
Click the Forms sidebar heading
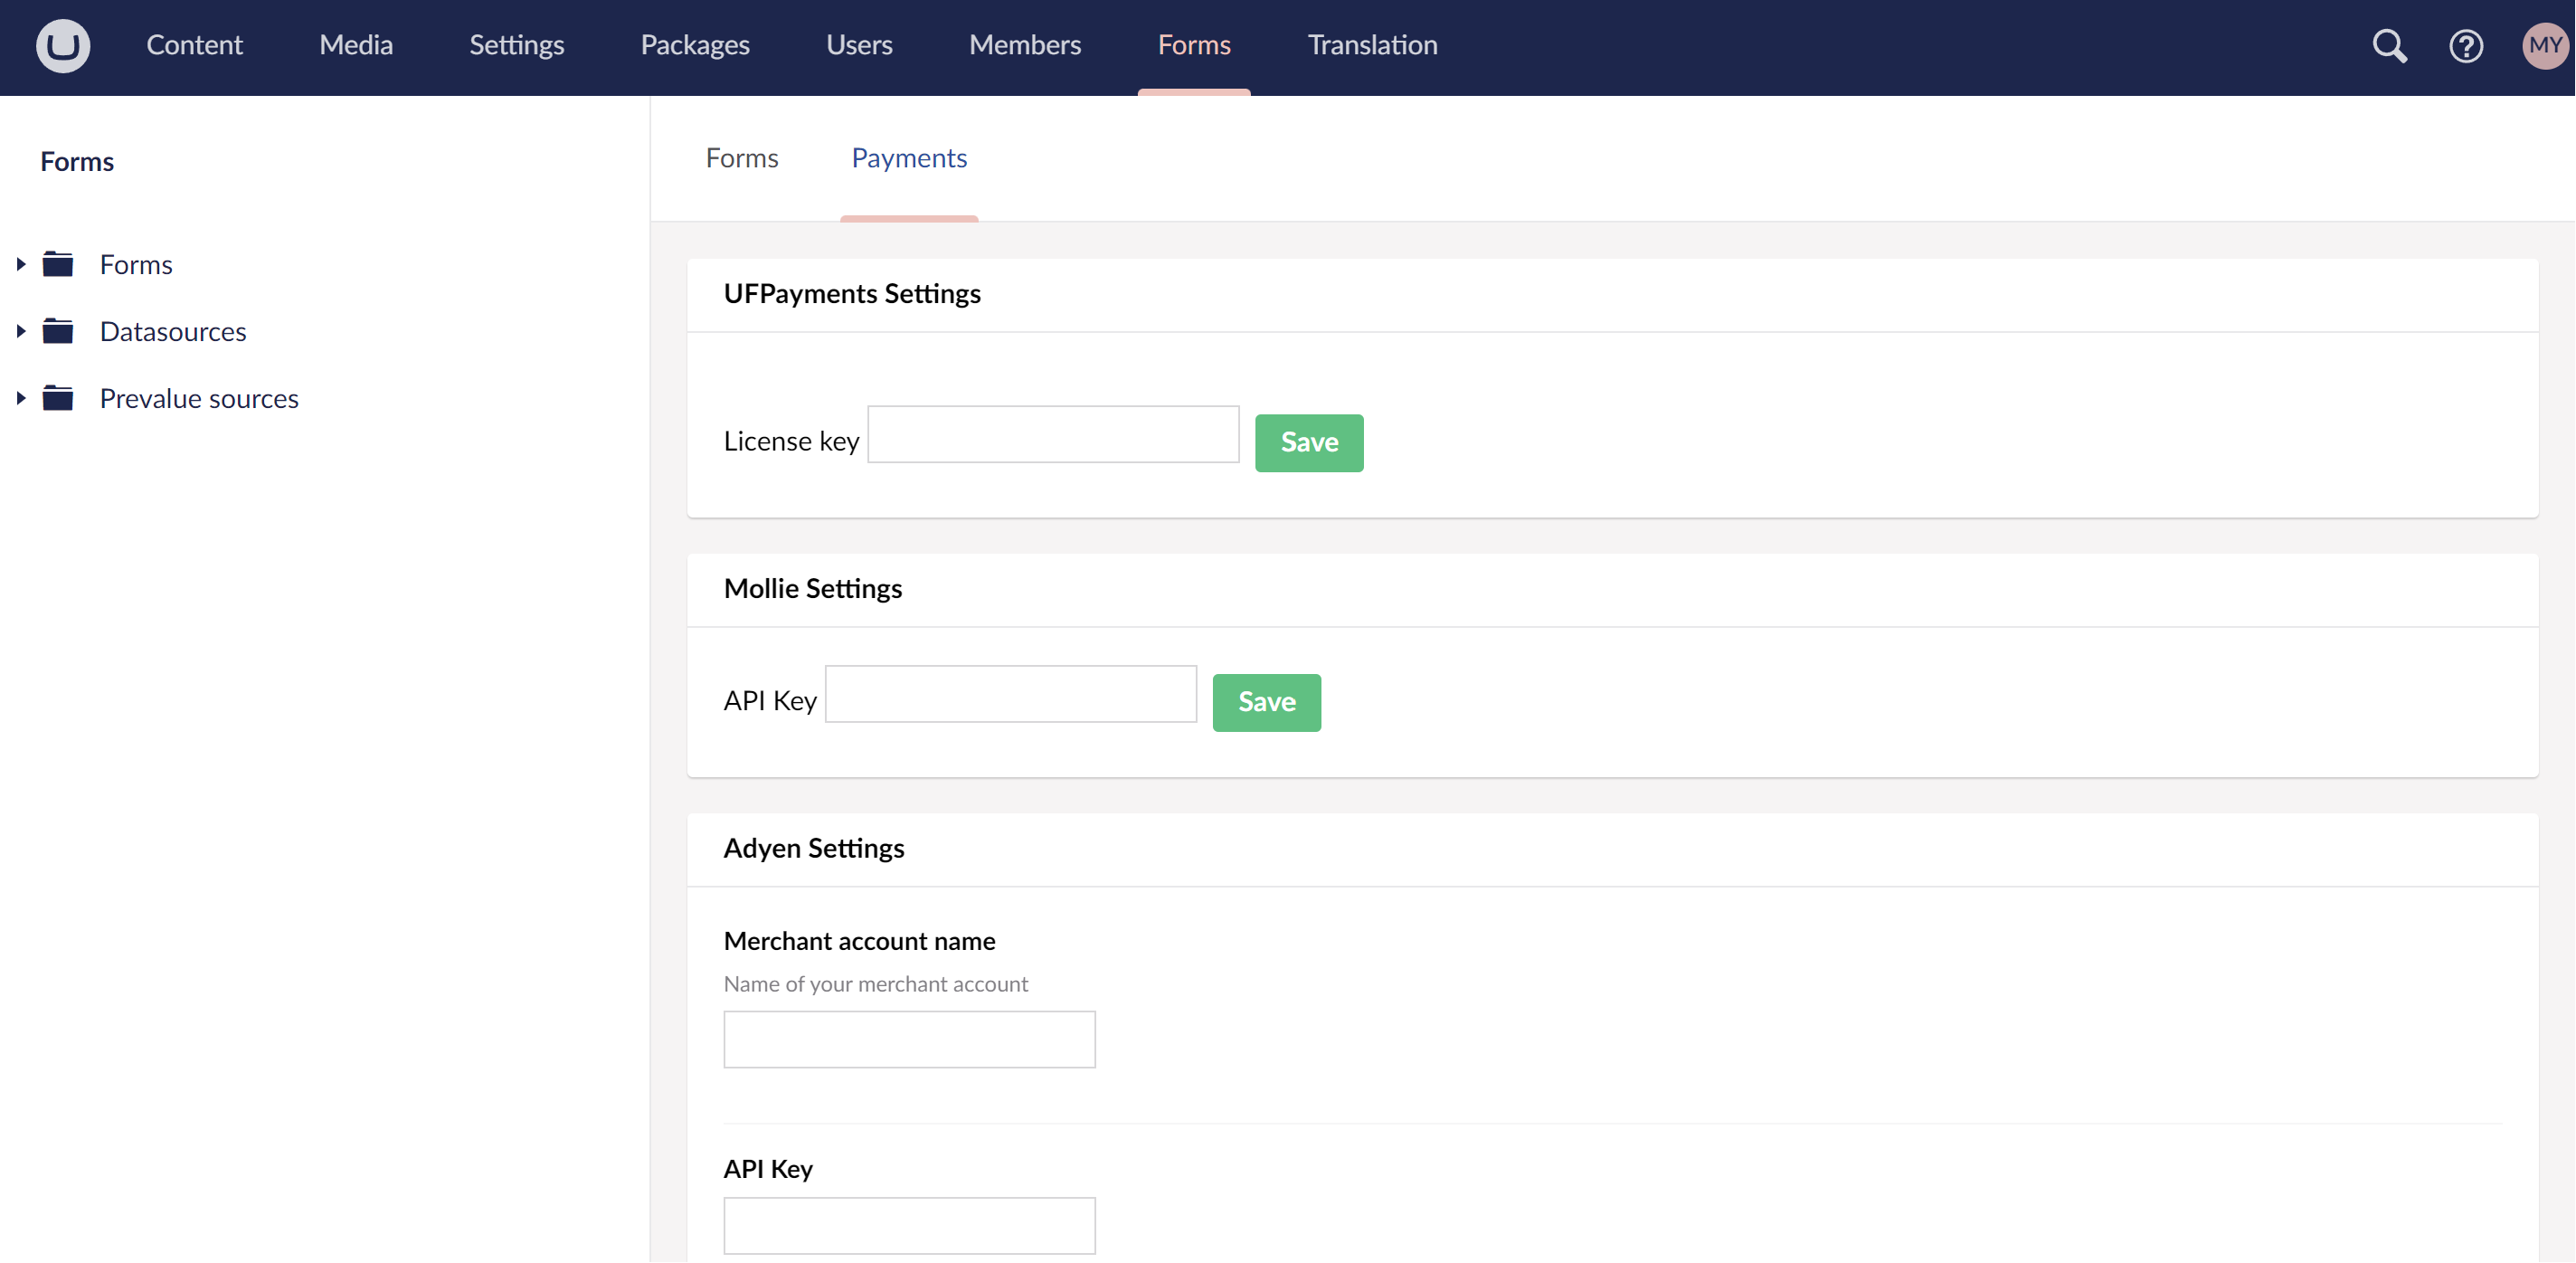(x=77, y=161)
